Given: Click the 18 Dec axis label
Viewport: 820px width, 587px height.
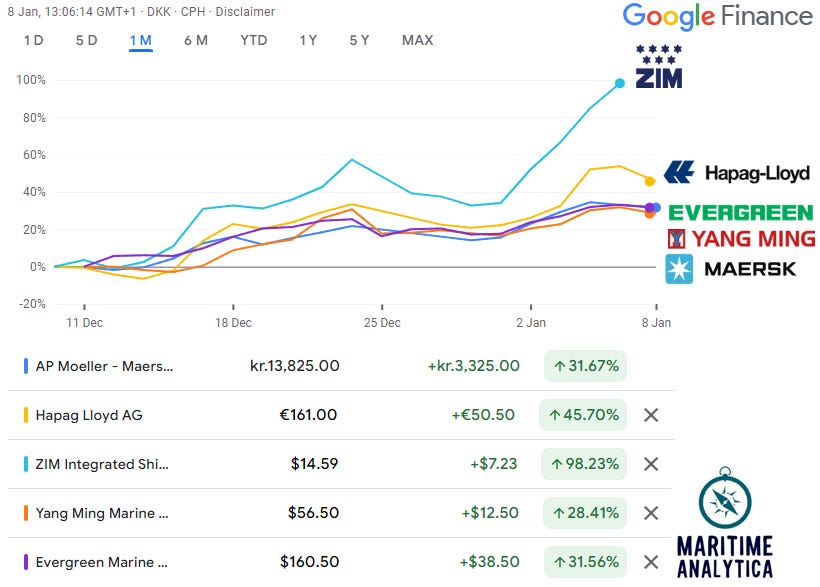Looking at the screenshot, I should 233,323.
